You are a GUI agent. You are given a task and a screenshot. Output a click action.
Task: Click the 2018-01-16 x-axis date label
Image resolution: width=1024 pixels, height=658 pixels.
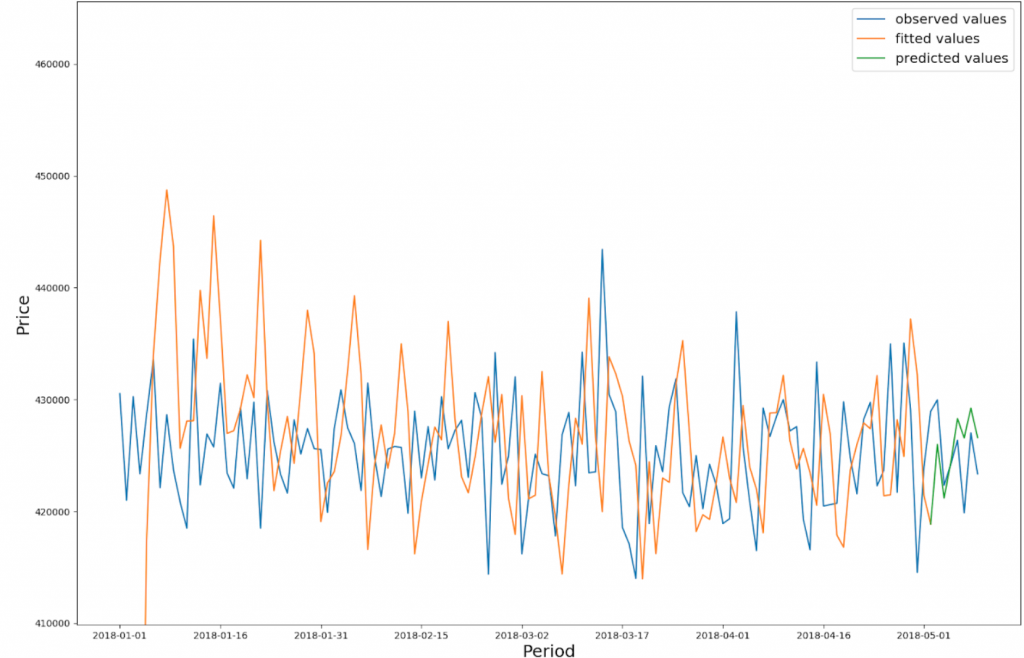coord(220,634)
